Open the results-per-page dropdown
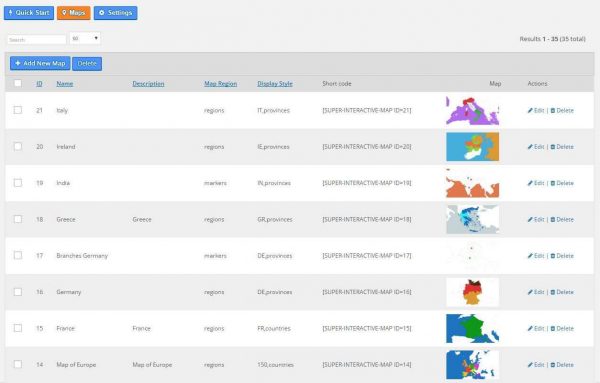This screenshot has height=383, width=600. pos(85,38)
